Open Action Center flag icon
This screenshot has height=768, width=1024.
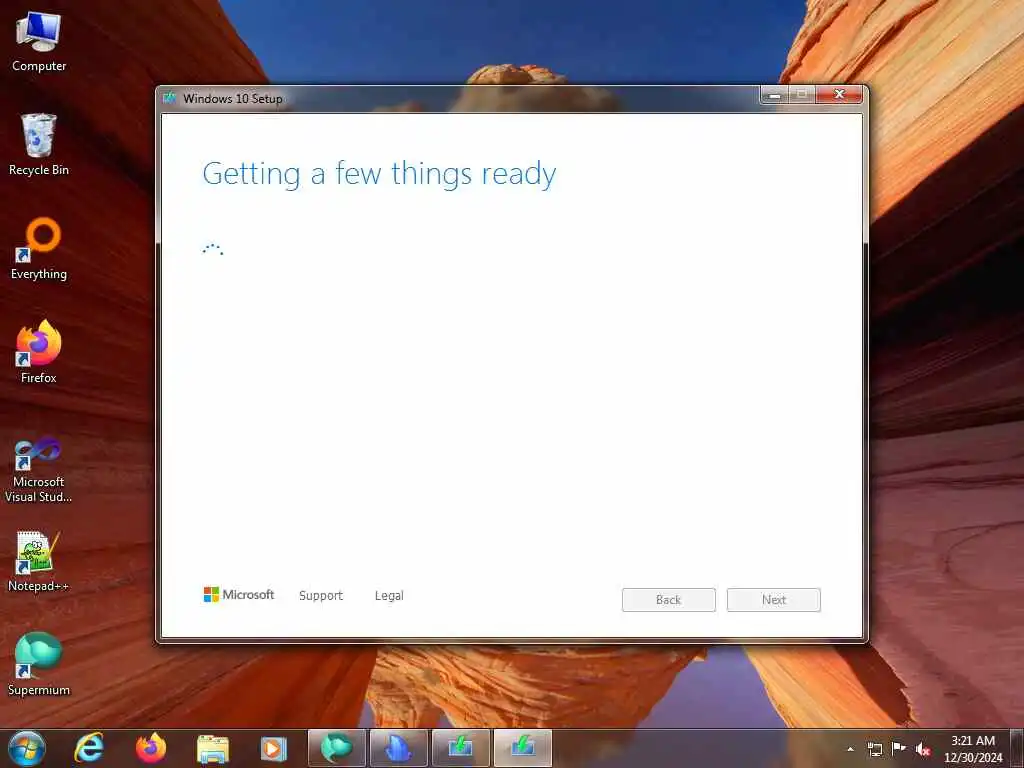point(899,749)
